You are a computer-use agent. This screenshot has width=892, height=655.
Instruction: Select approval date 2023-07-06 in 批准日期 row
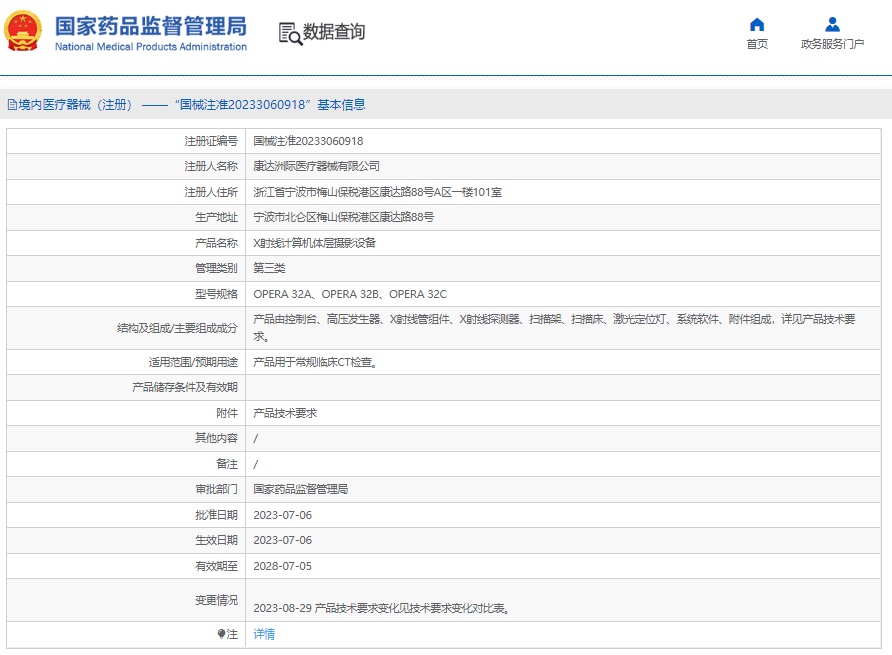282,515
